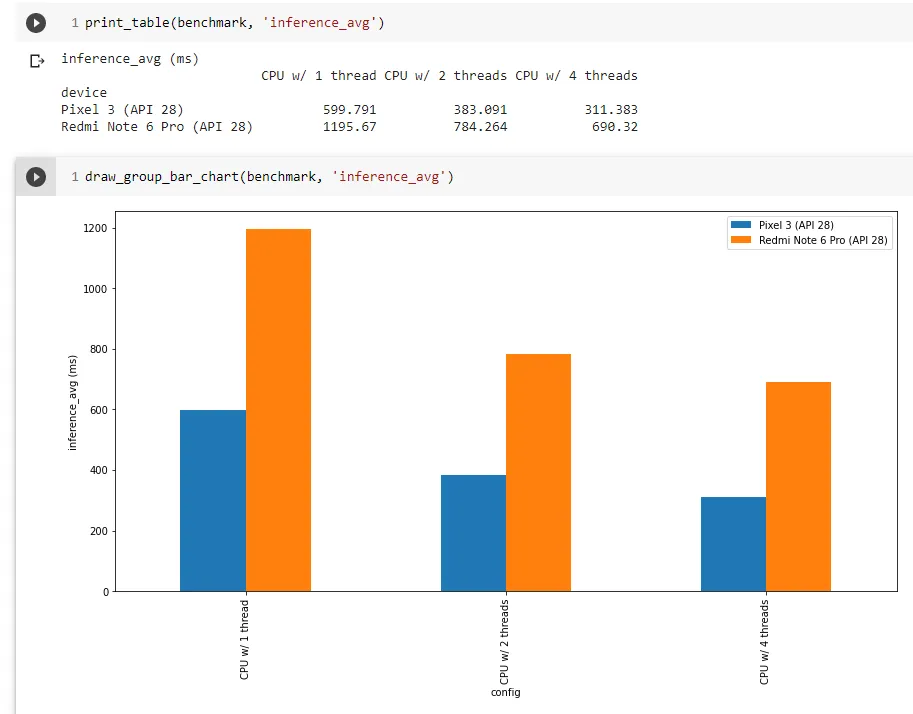913x714 pixels.
Task: Click the blue Pixel 3 bar for 2 threads
Action: (473, 533)
